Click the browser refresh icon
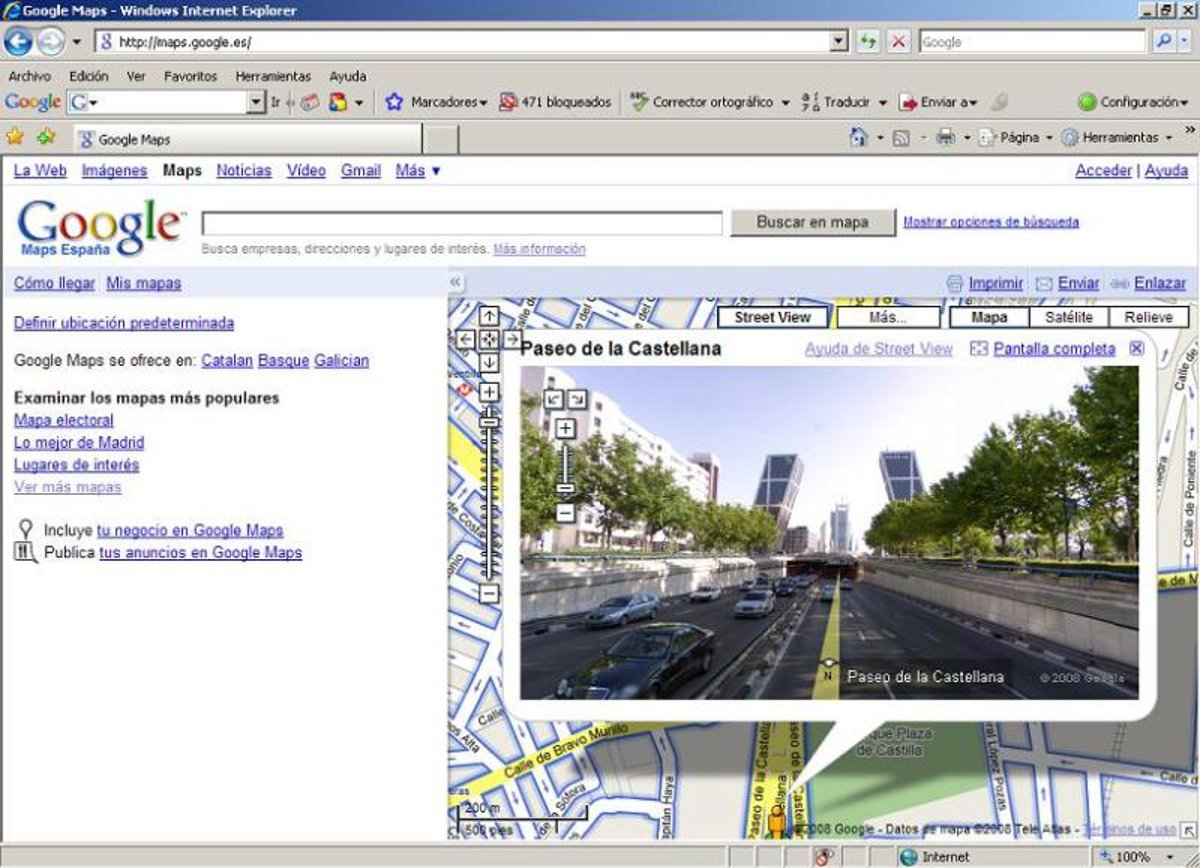 click(868, 42)
